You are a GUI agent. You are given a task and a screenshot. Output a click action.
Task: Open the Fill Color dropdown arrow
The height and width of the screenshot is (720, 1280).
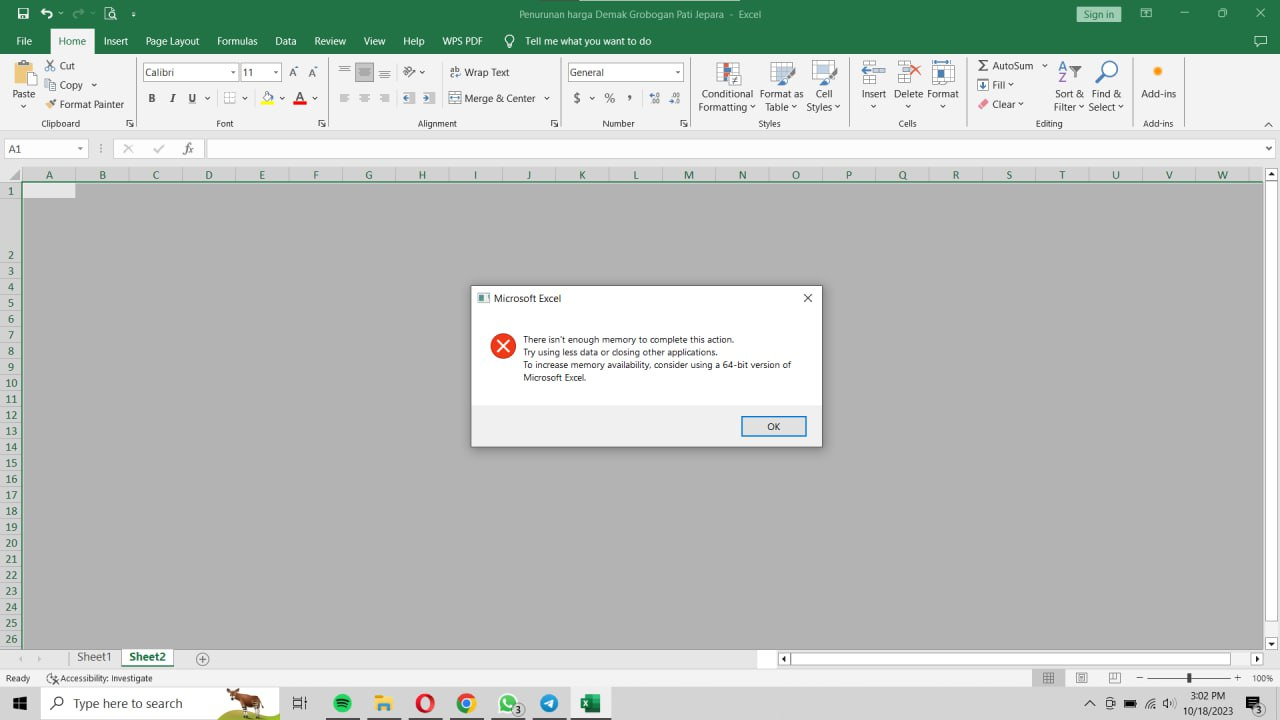tap(282, 98)
